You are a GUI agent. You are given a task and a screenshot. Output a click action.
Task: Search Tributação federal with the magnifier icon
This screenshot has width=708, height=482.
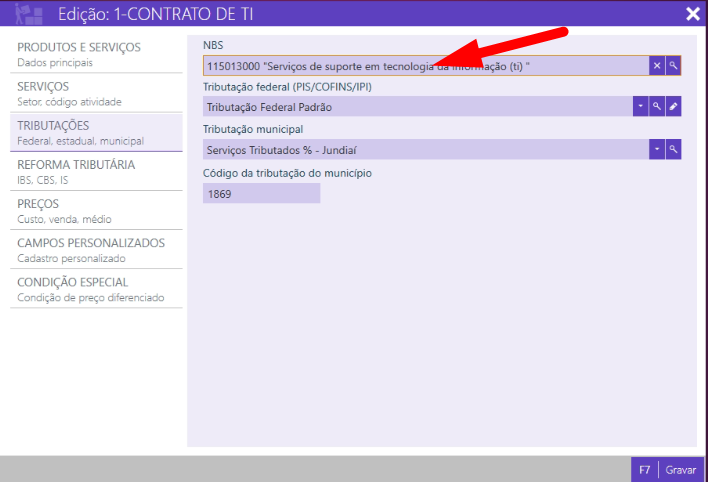(657, 107)
